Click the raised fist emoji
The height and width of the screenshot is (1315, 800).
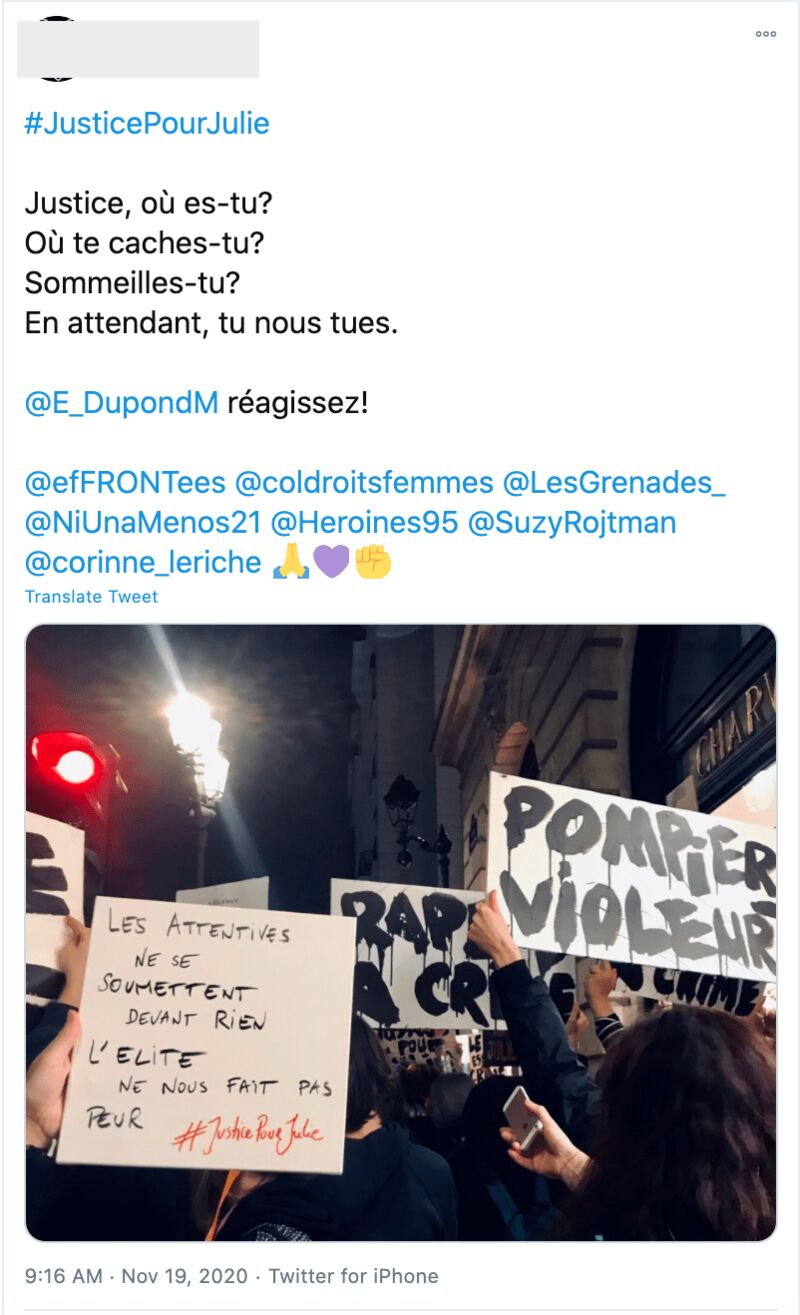[373, 562]
